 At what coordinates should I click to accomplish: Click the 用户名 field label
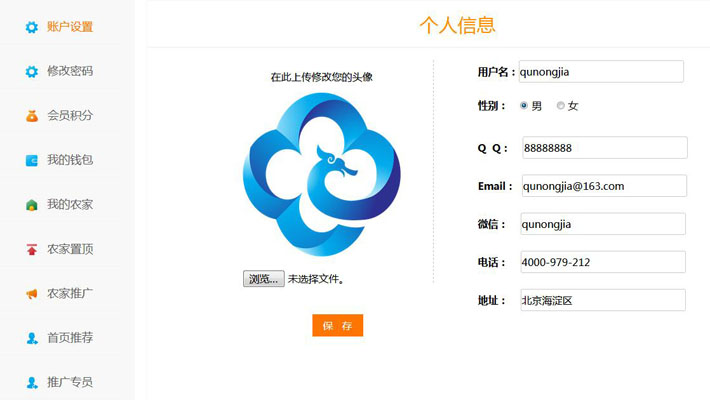(497, 72)
